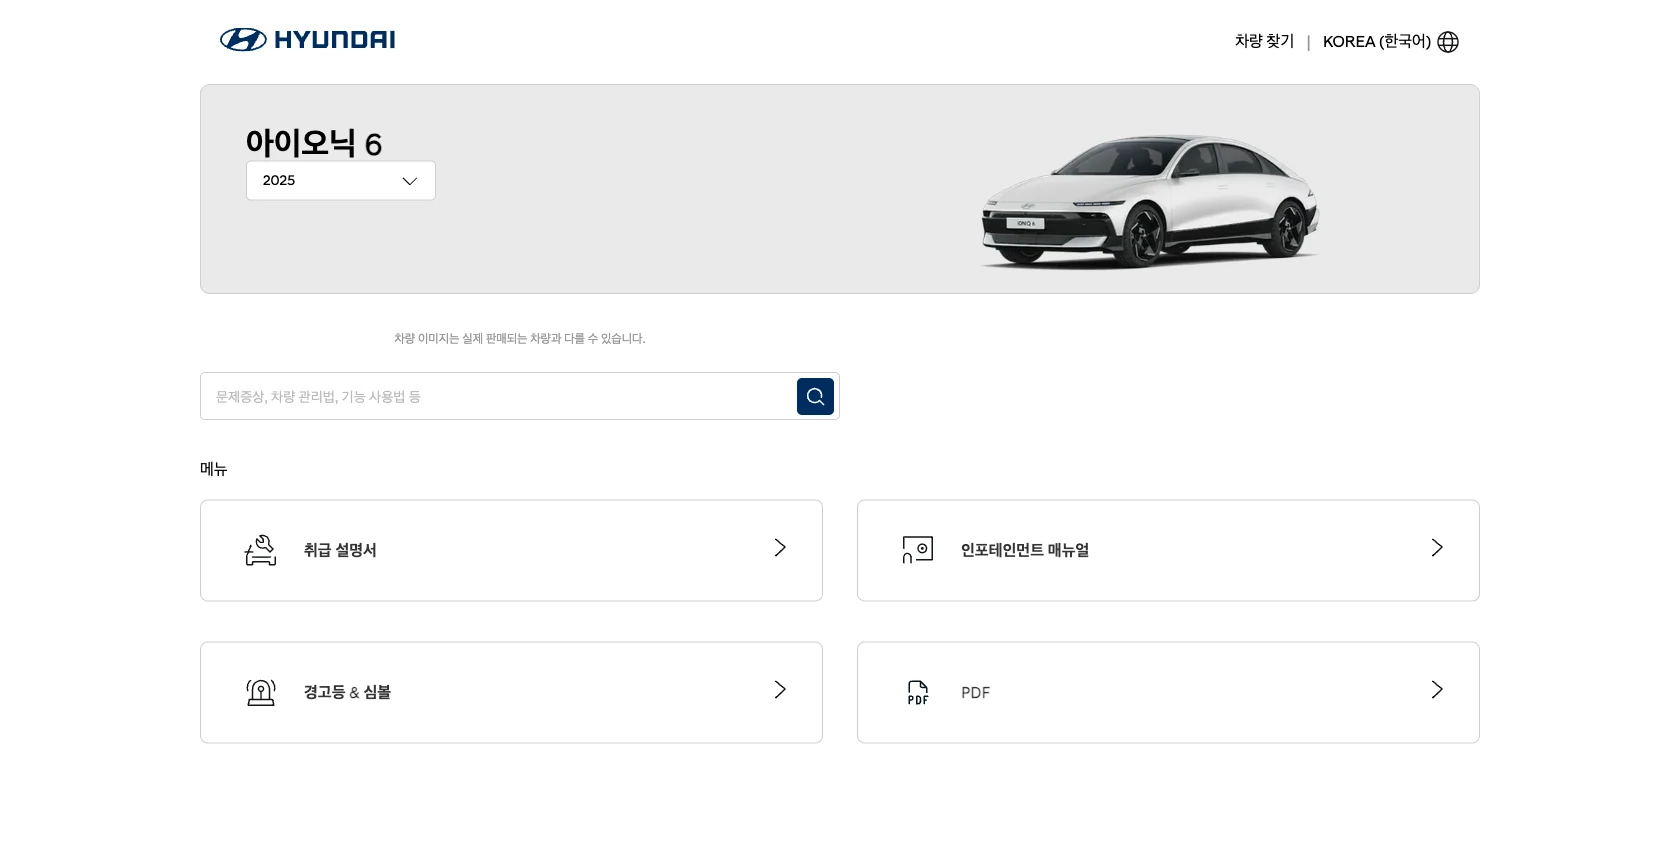This screenshot has height=852, width=1680.
Task: Click the IONIQ 6 car image
Action: 1150,200
